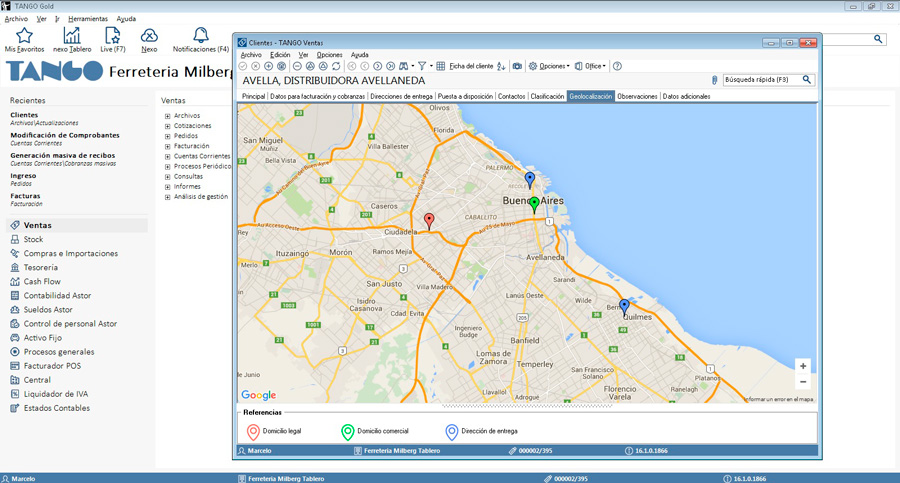Image resolution: width=900 pixels, height=483 pixels.
Task: Open the Office dropdown in toolbar
Action: [591, 66]
